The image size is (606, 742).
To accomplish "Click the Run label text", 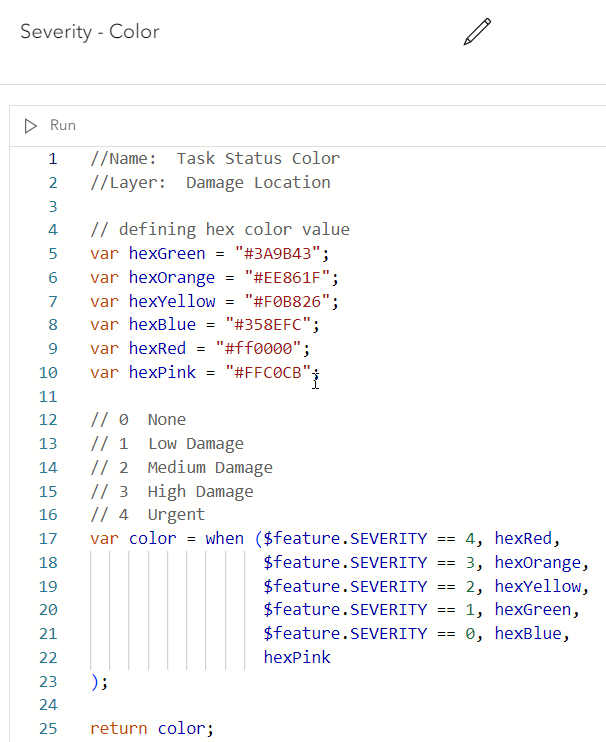I will (63, 125).
